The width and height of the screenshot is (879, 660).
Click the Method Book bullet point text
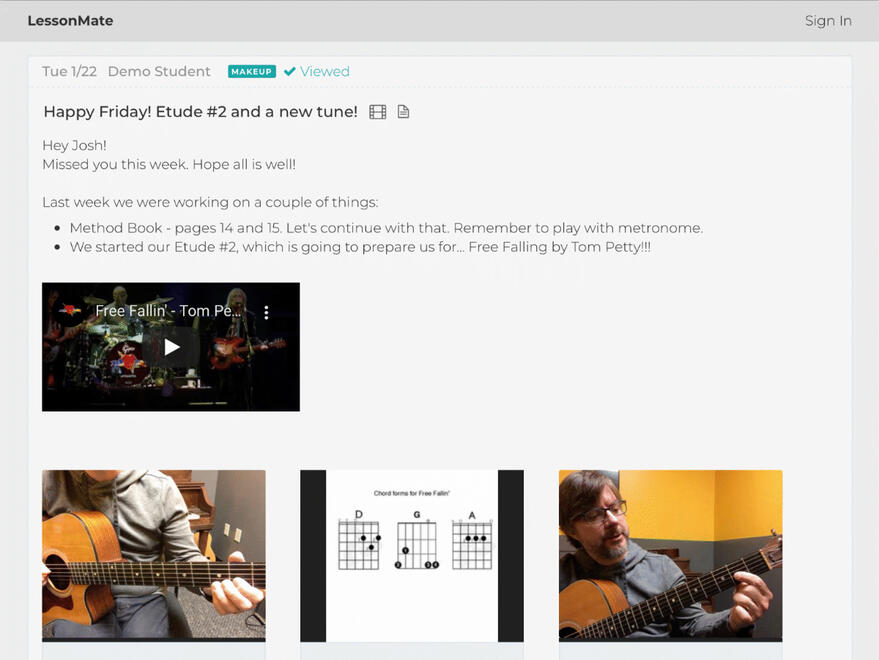(386, 228)
